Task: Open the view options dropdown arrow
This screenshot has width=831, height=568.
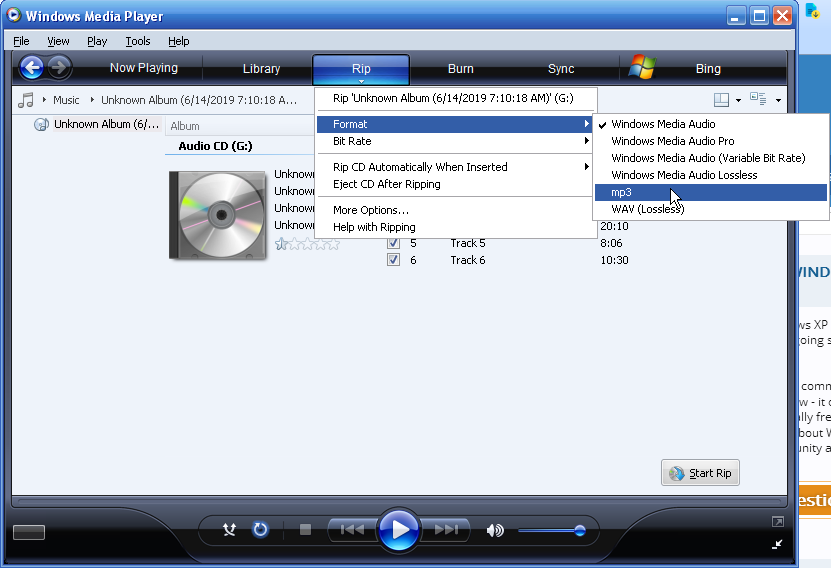Action: coord(778,100)
